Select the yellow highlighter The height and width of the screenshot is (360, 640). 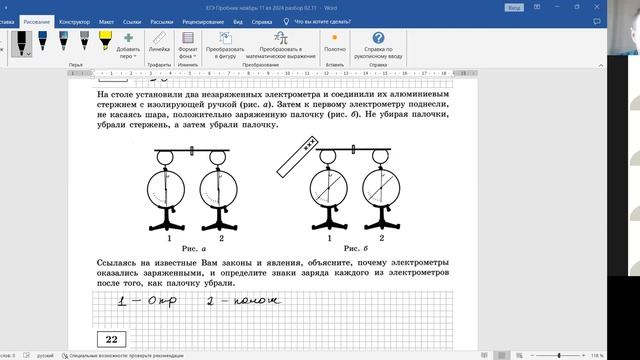pos(105,41)
